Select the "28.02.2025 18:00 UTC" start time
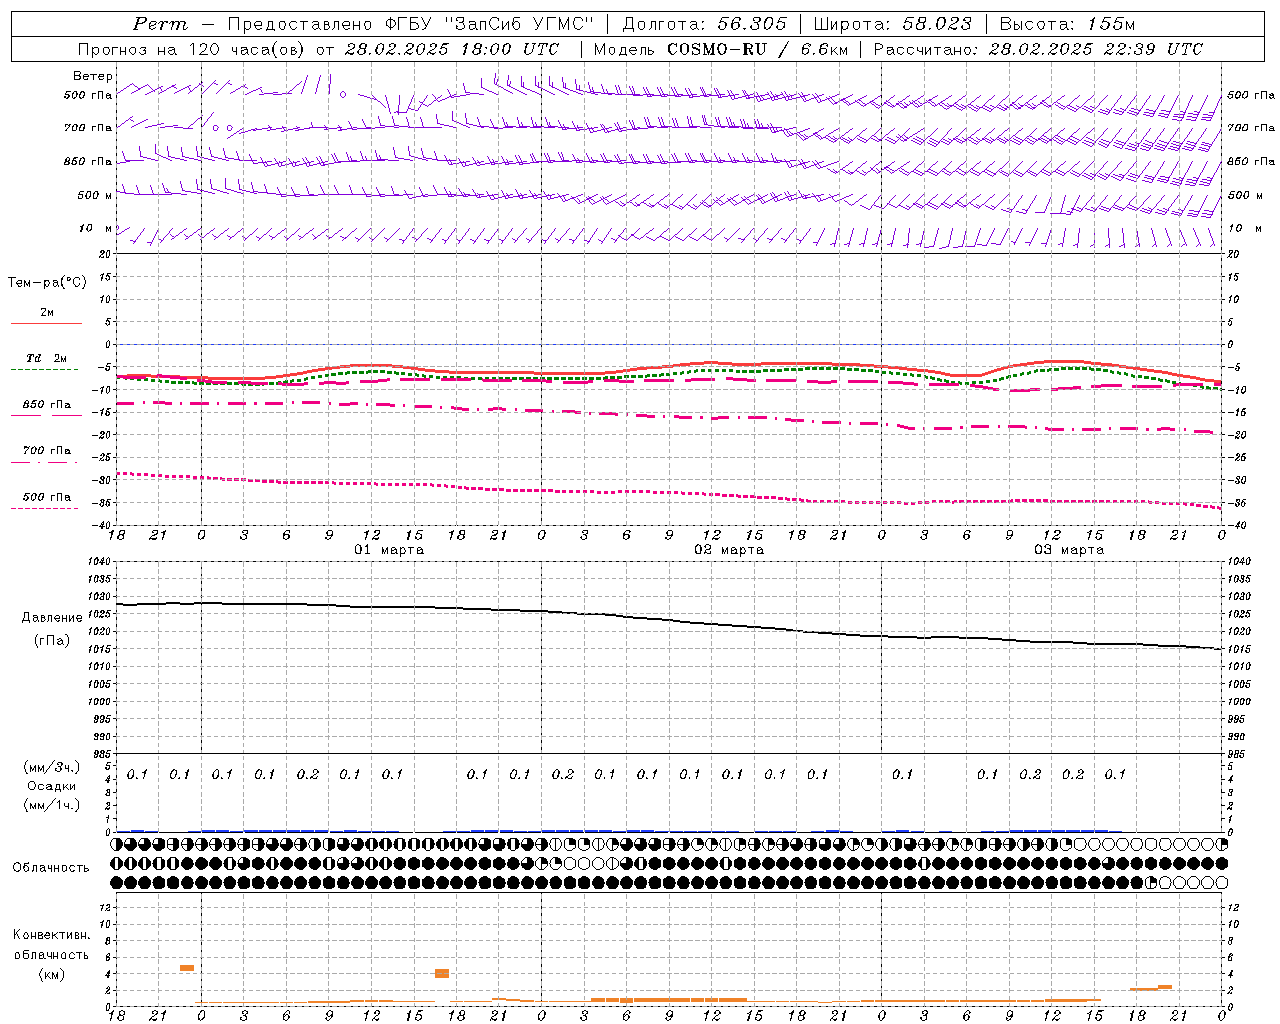The width and height of the screenshot is (1280, 1024). (x=451, y=49)
